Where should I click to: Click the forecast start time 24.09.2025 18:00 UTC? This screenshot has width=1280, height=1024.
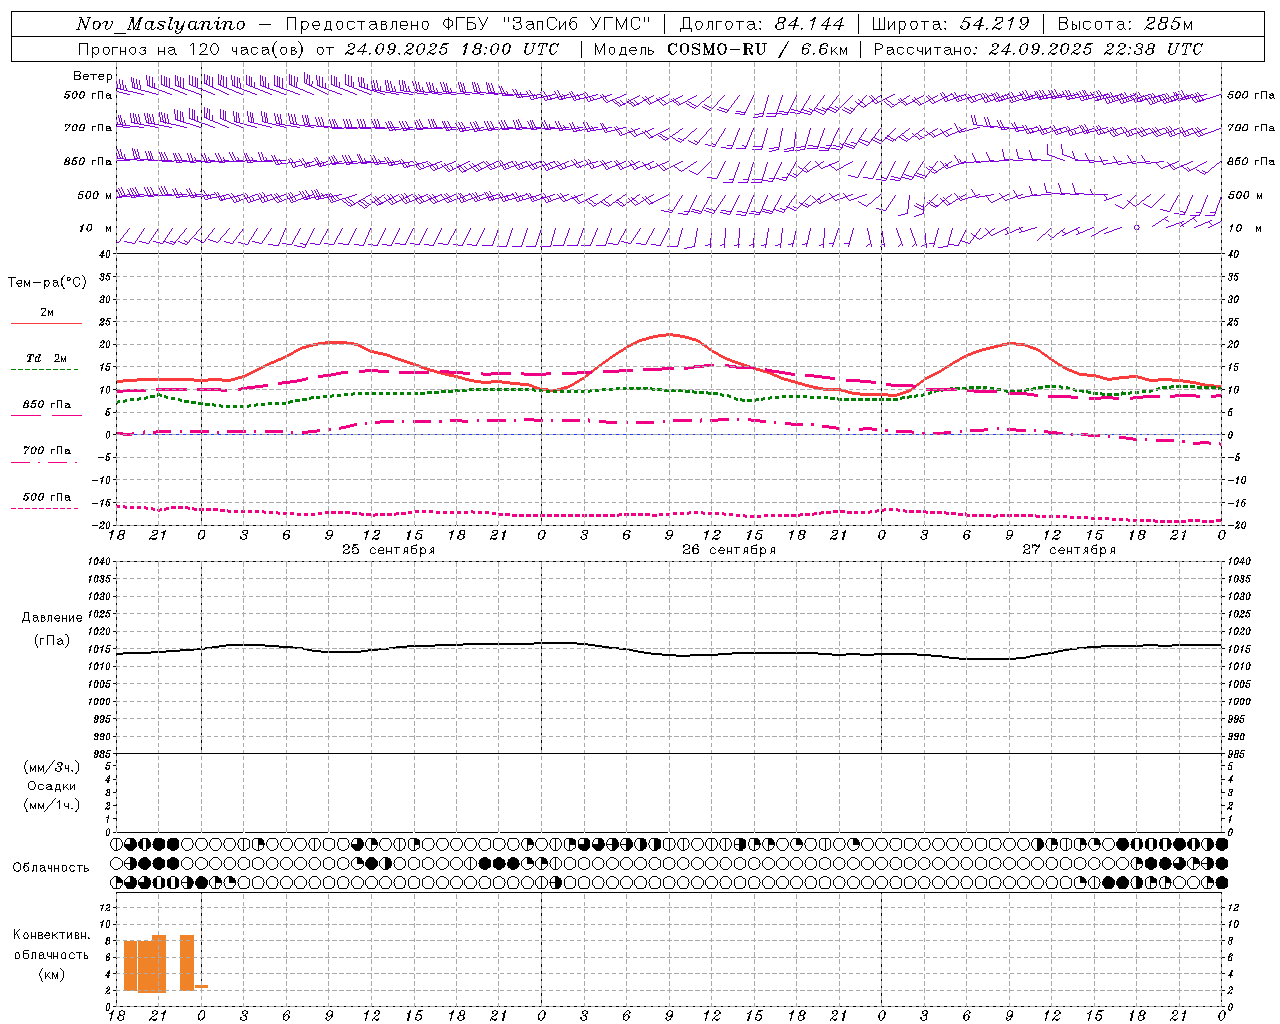[x=452, y=49]
